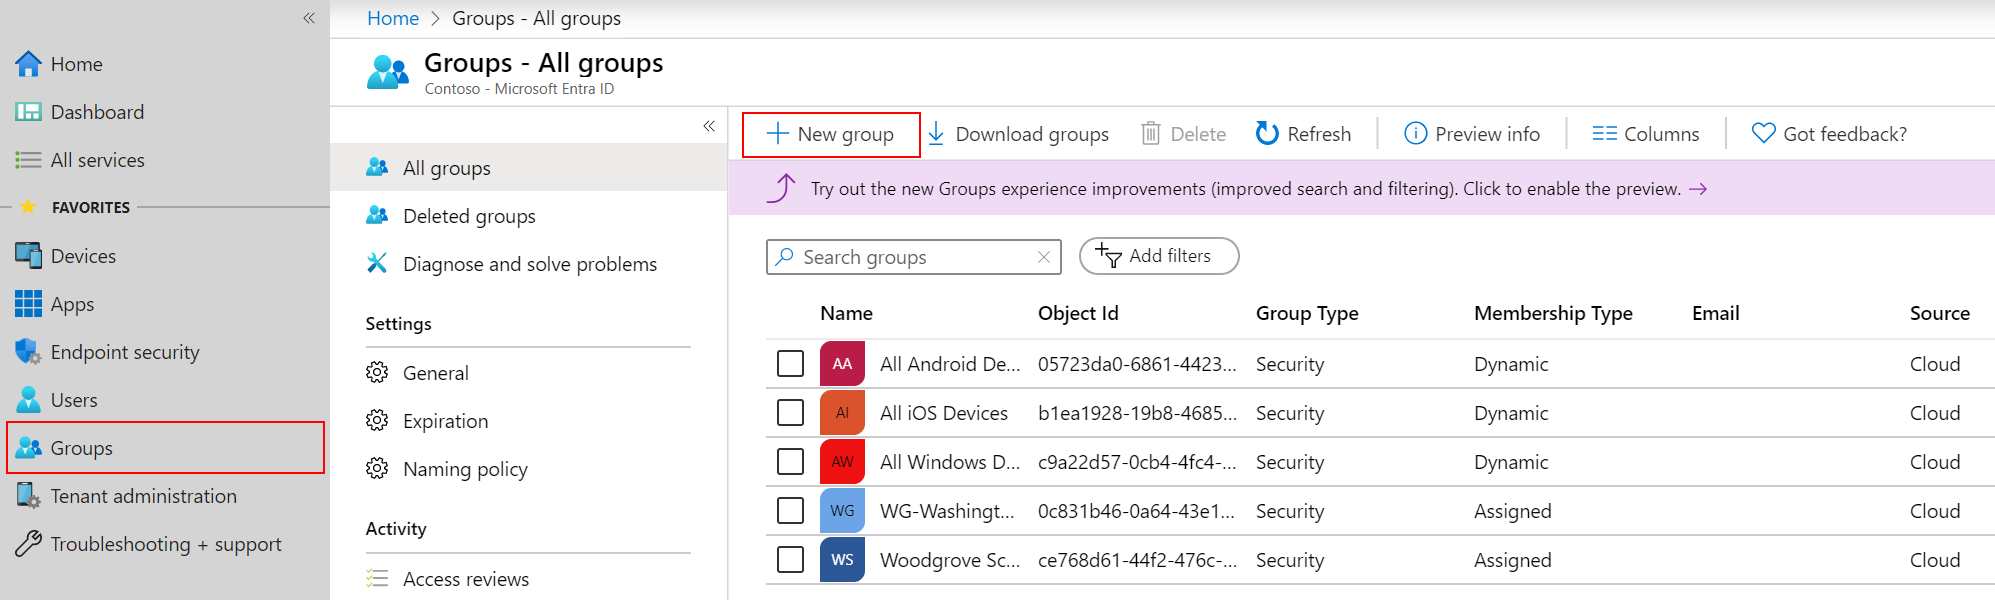
Task: Click the Deleted groups icon
Action: [x=377, y=216]
